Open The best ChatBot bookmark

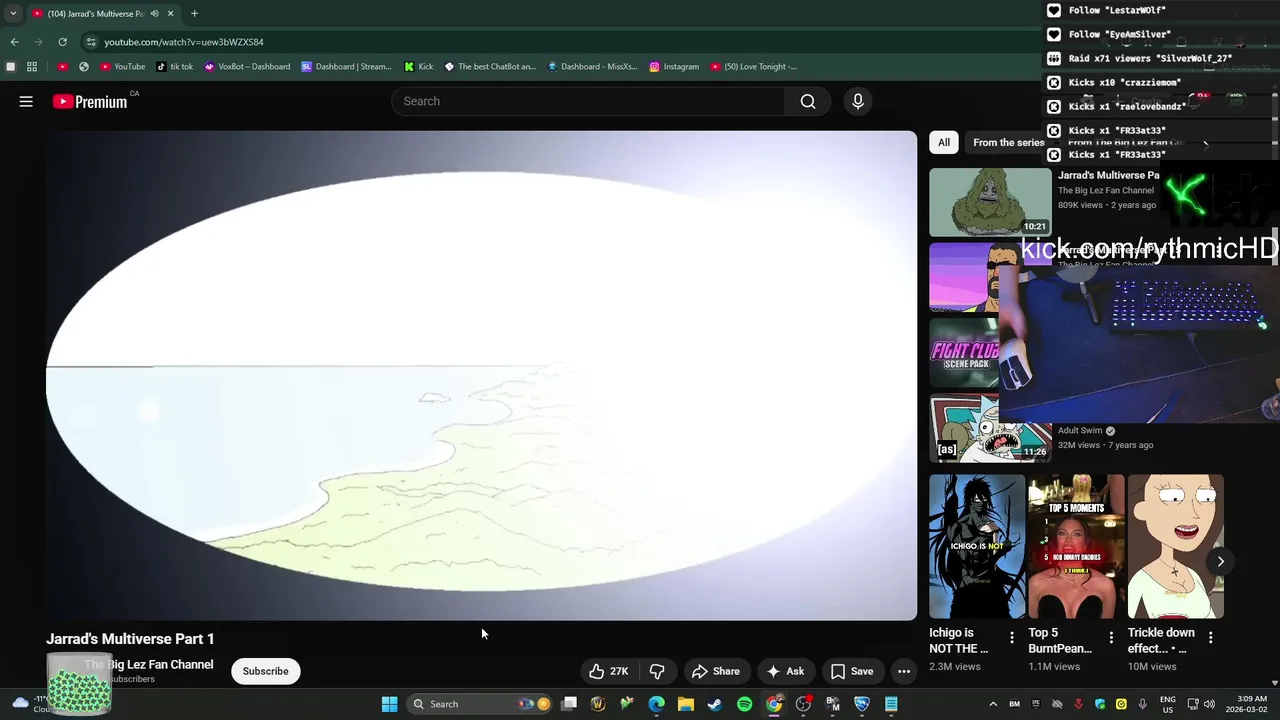490,67
